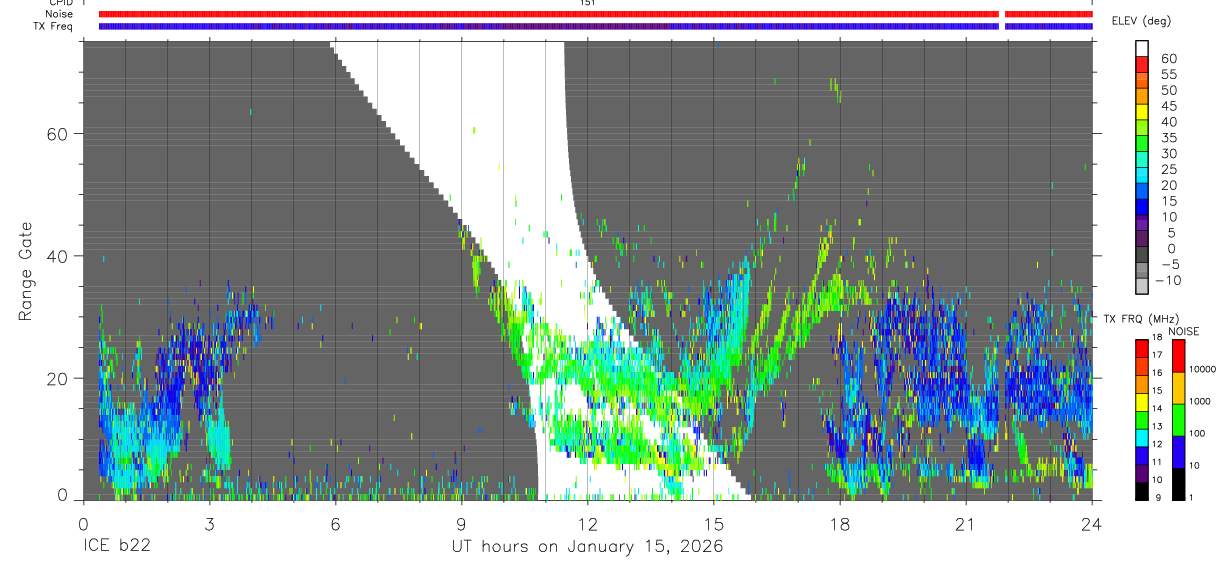Select the blue NOISE swatch between 10 and 100
This screenshot has height=567, width=1228.
(1178, 450)
